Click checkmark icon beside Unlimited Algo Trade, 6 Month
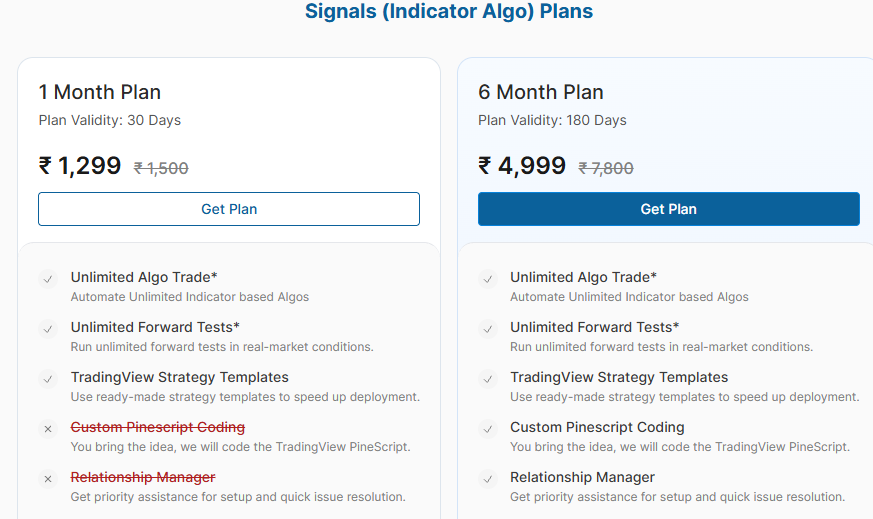The height and width of the screenshot is (519, 873). (488, 279)
